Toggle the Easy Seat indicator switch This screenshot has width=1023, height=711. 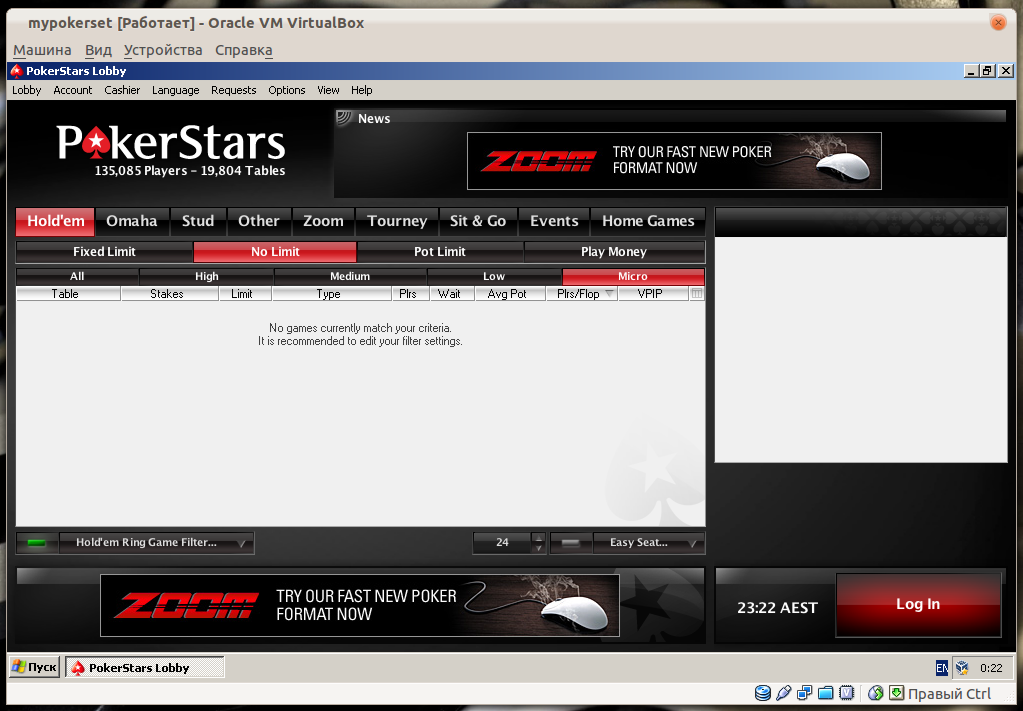[571, 543]
